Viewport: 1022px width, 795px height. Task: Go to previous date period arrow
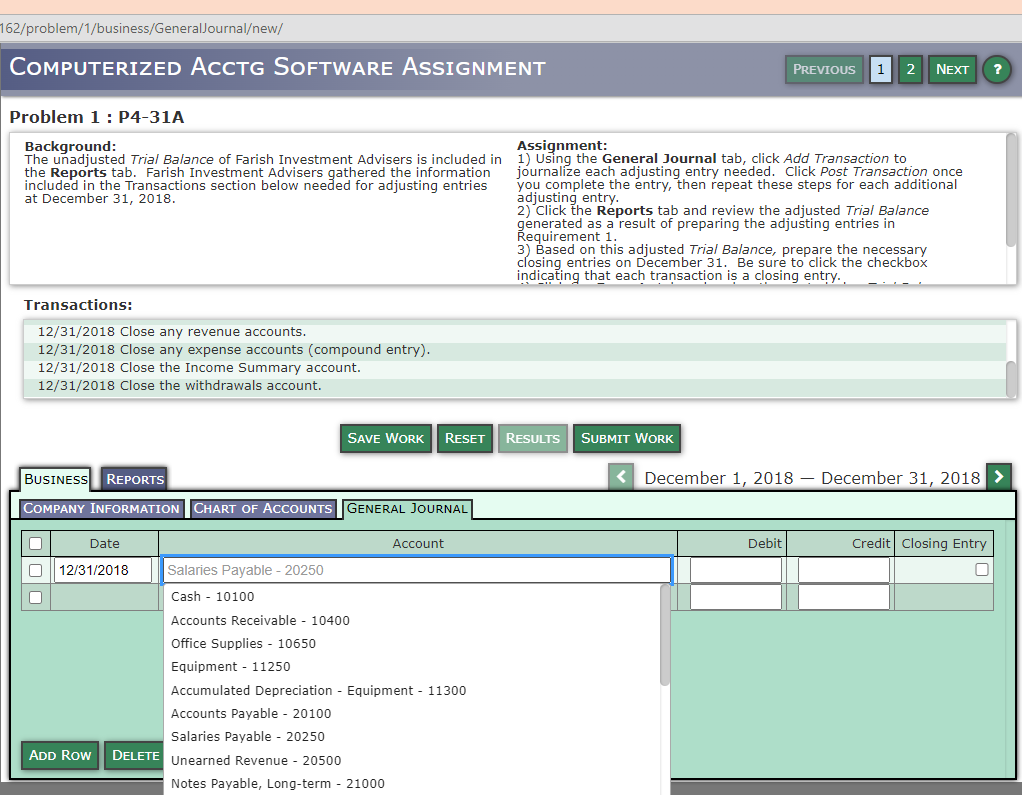coord(621,477)
